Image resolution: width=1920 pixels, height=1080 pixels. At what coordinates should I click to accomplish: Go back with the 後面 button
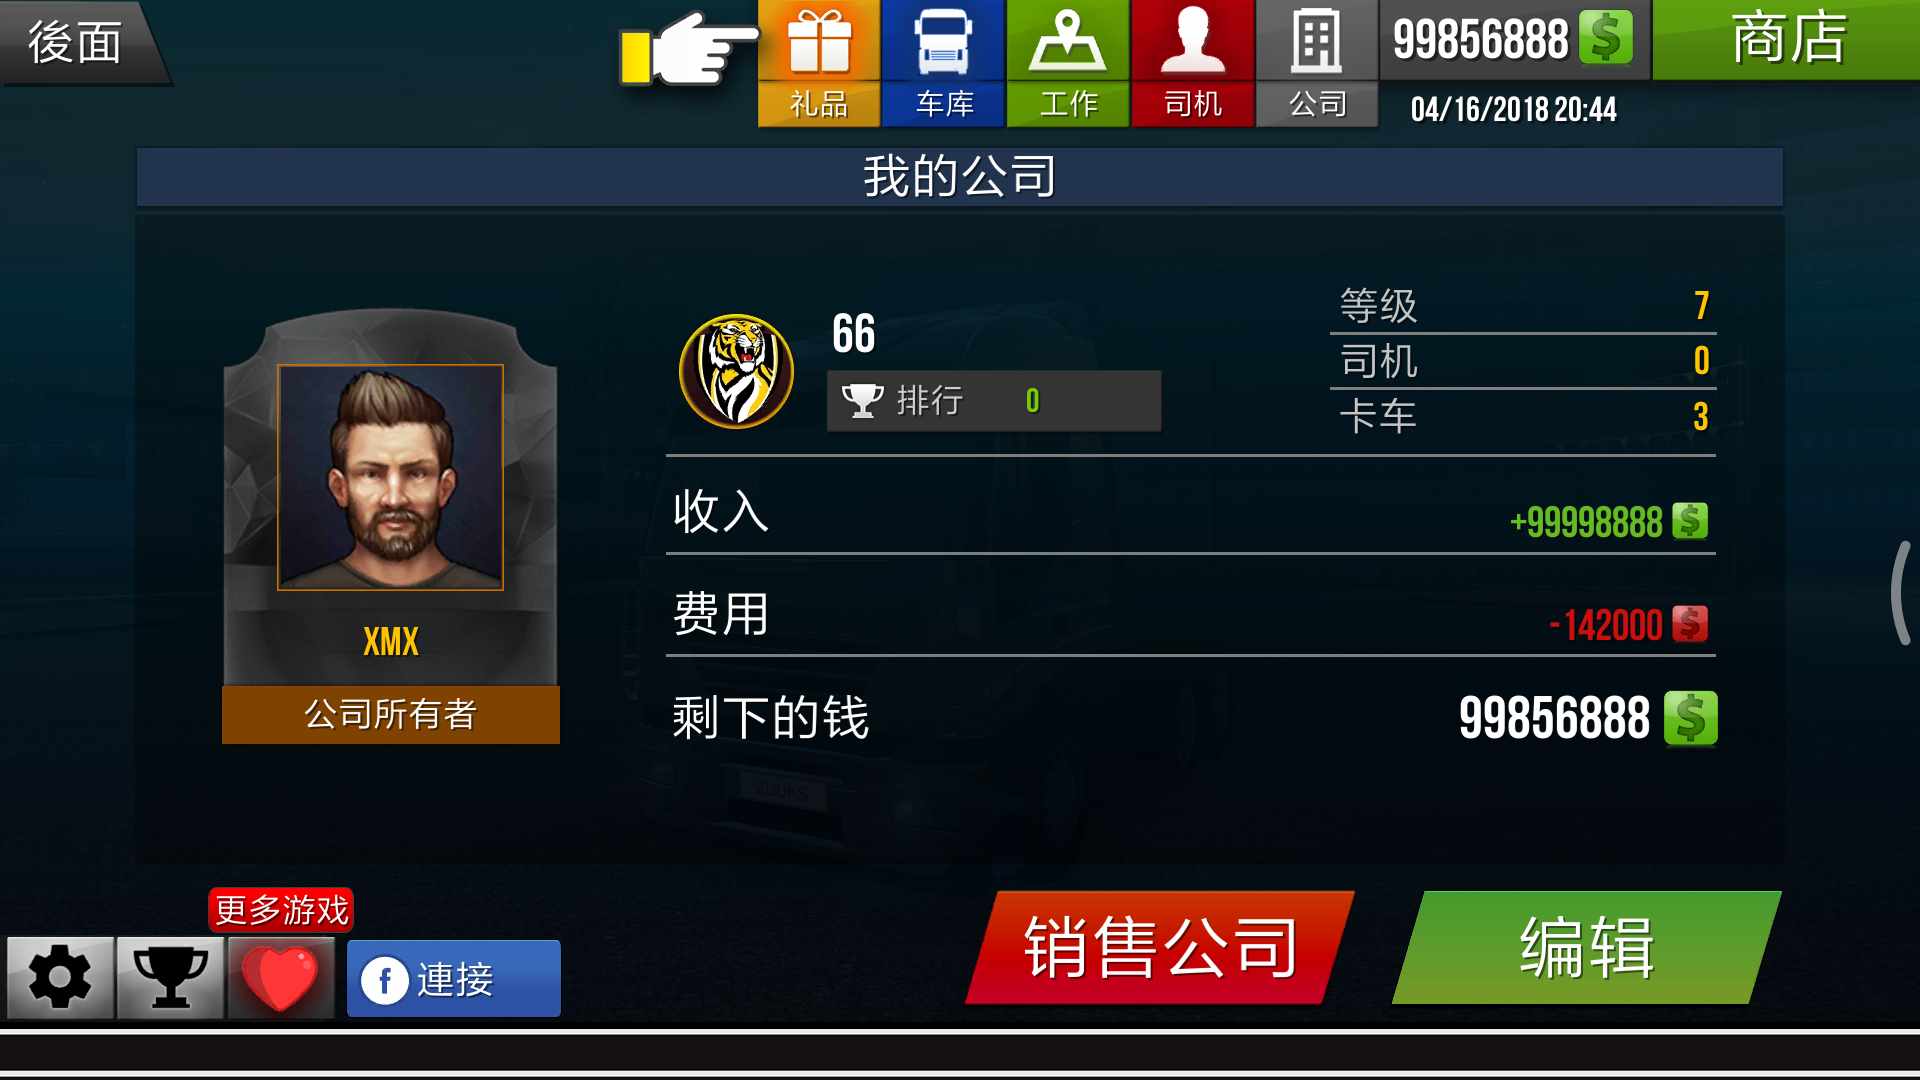pos(80,42)
